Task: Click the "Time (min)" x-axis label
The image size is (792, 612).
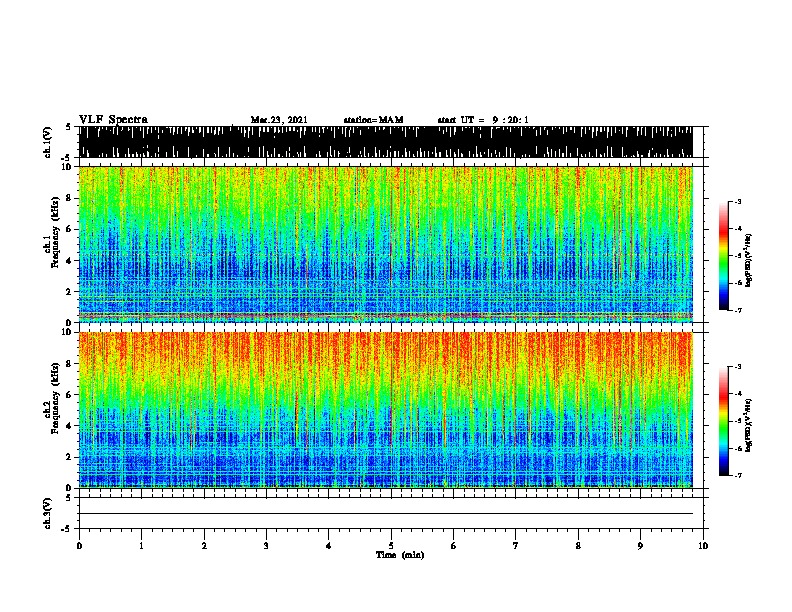Action: pyautogui.click(x=400, y=555)
